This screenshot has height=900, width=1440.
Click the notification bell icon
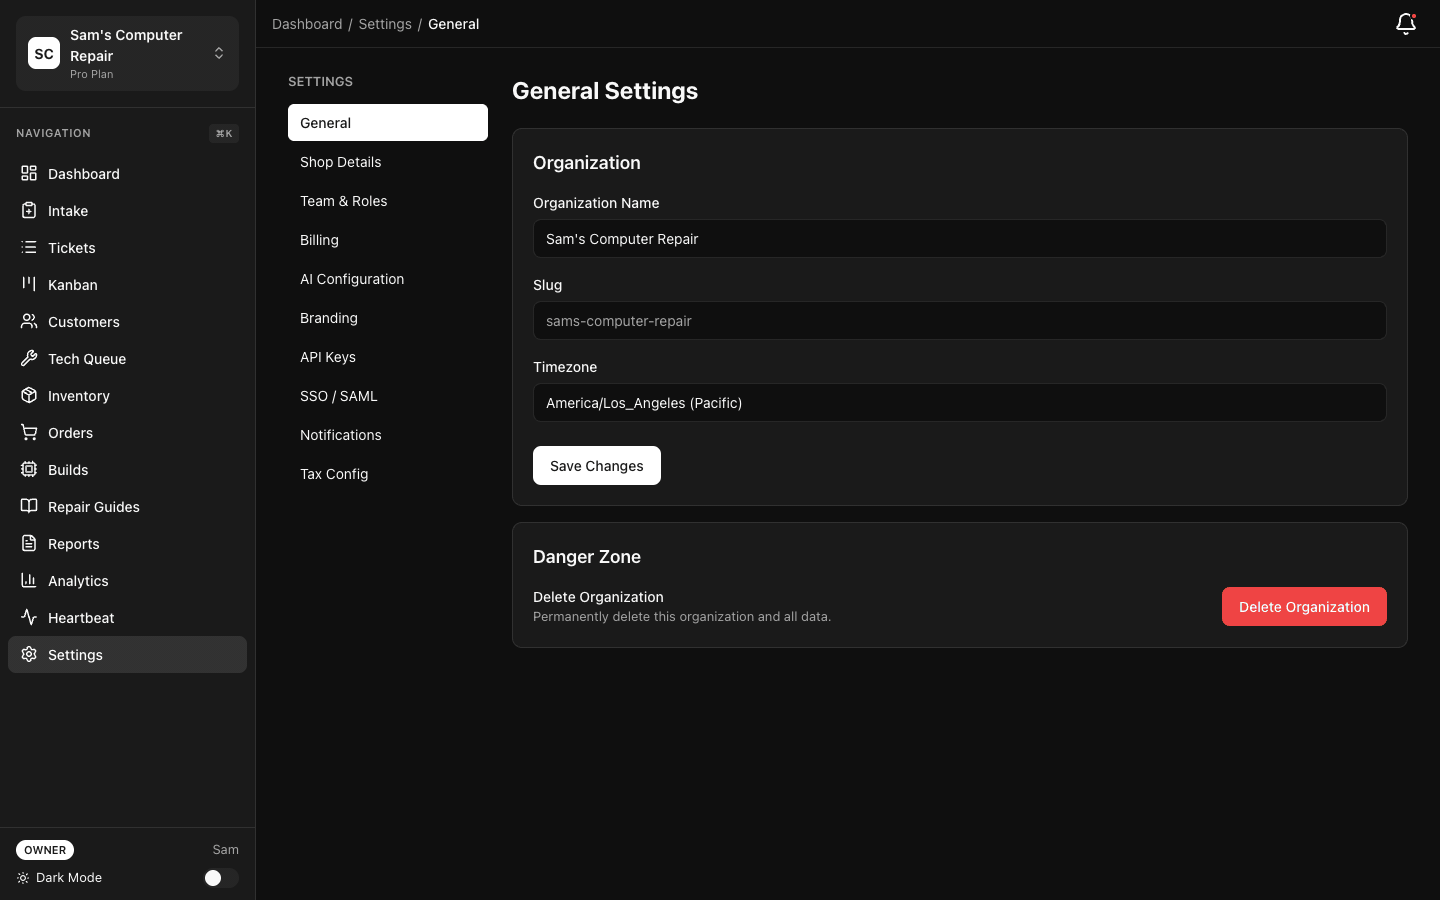click(1405, 24)
